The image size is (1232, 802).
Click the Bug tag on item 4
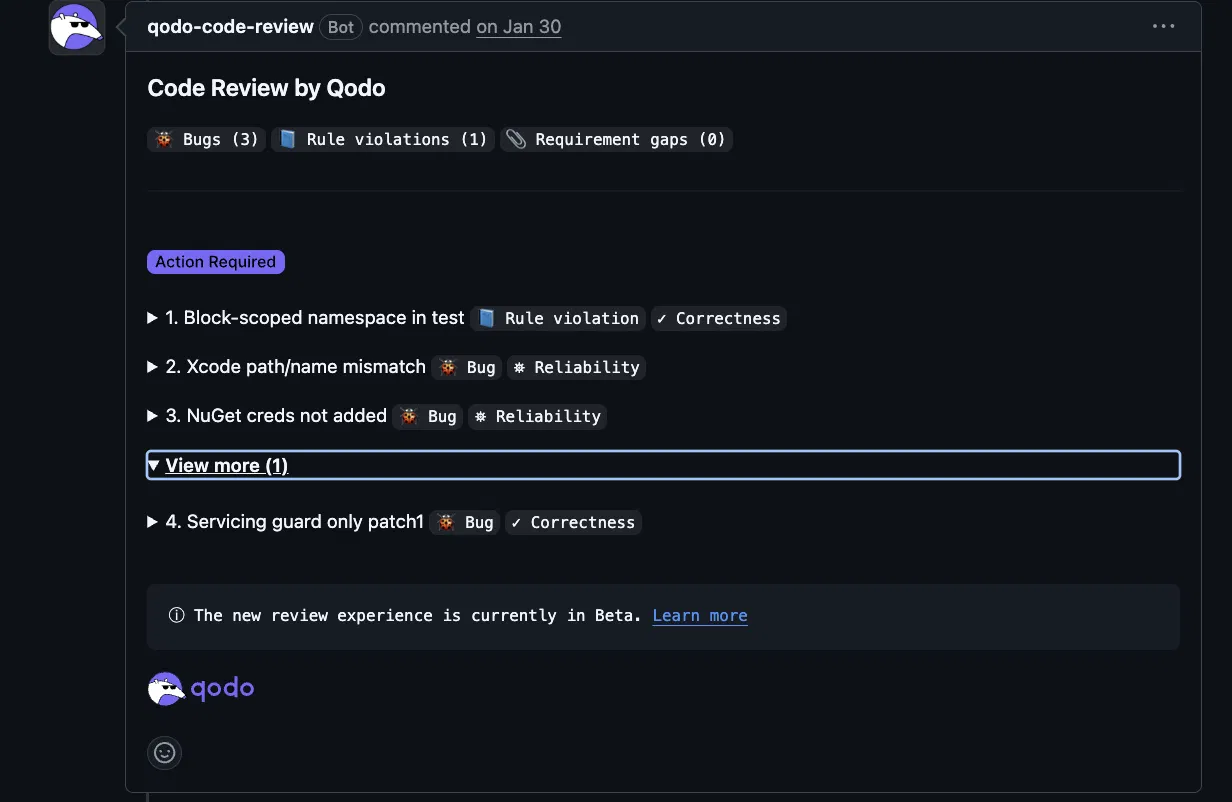click(465, 522)
